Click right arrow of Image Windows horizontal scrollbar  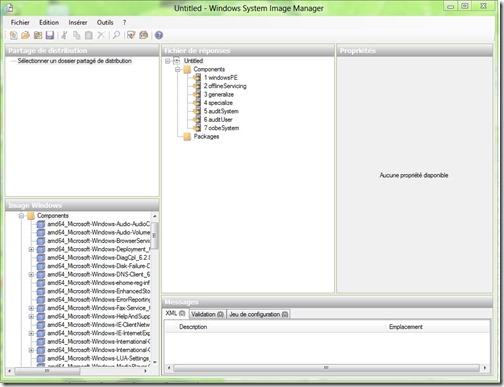(x=145, y=371)
